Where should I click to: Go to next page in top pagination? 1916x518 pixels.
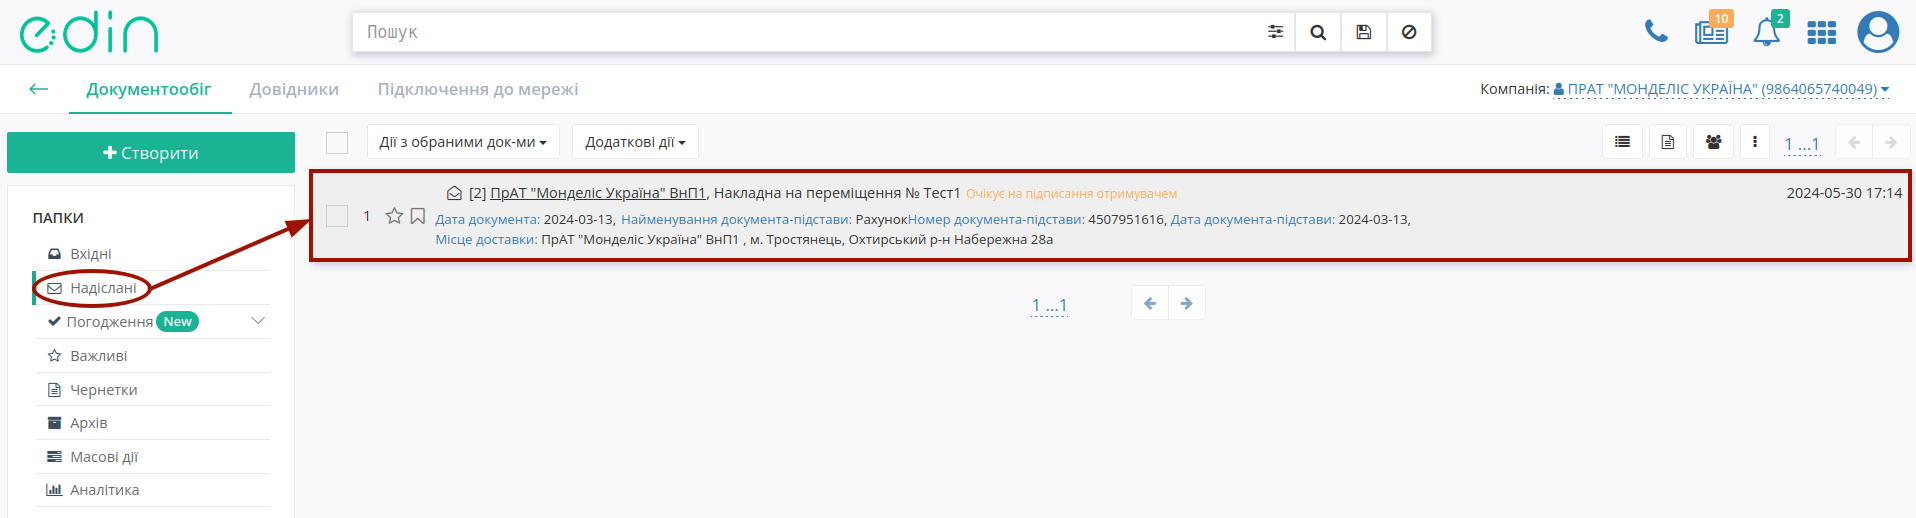1891,142
